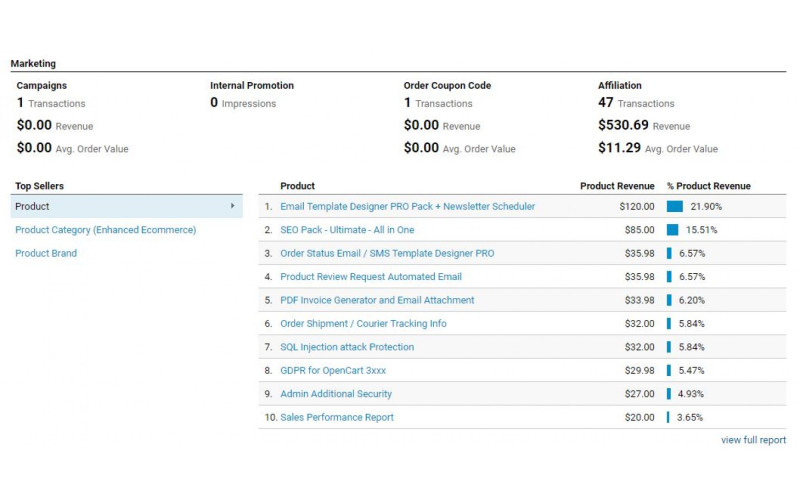Image resolution: width=800 pixels, height=500 pixels.
Task: Click the Product Revenue column header
Action: tap(617, 186)
